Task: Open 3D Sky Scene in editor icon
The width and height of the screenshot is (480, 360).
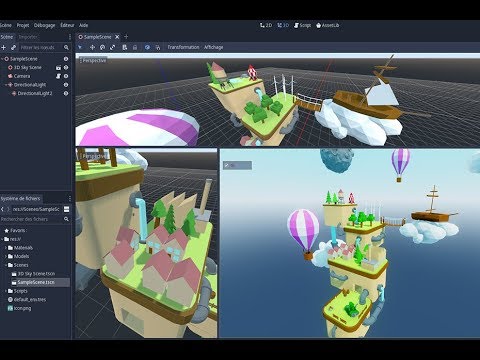Action: coord(58,68)
